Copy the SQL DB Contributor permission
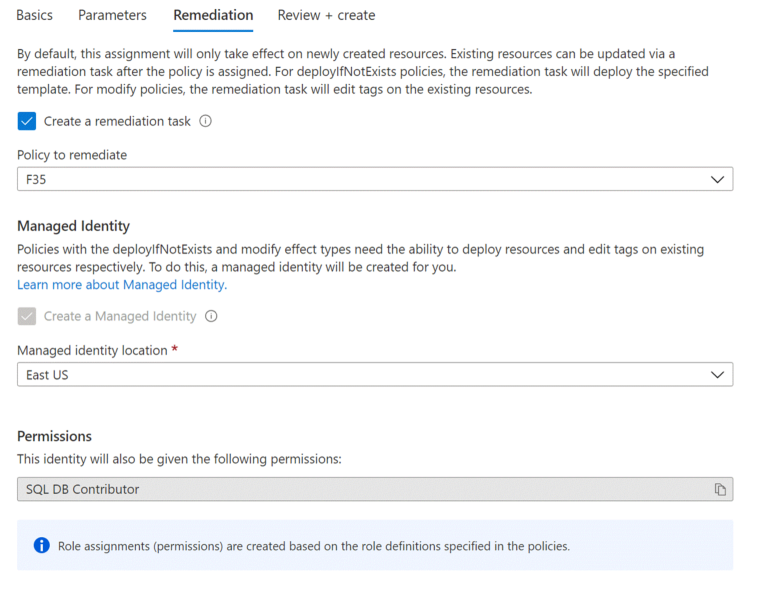This screenshot has width=782, height=598. click(x=720, y=489)
